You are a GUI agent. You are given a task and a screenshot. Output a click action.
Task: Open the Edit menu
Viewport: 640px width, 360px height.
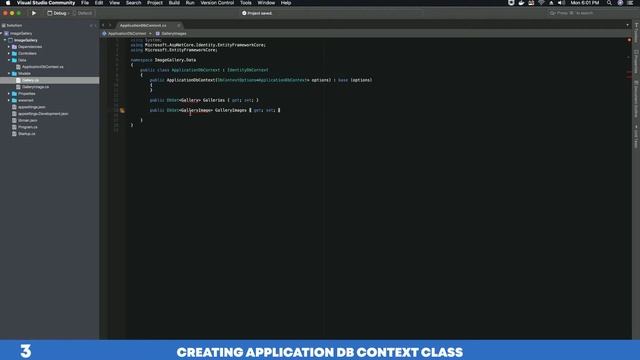click(99, 3)
